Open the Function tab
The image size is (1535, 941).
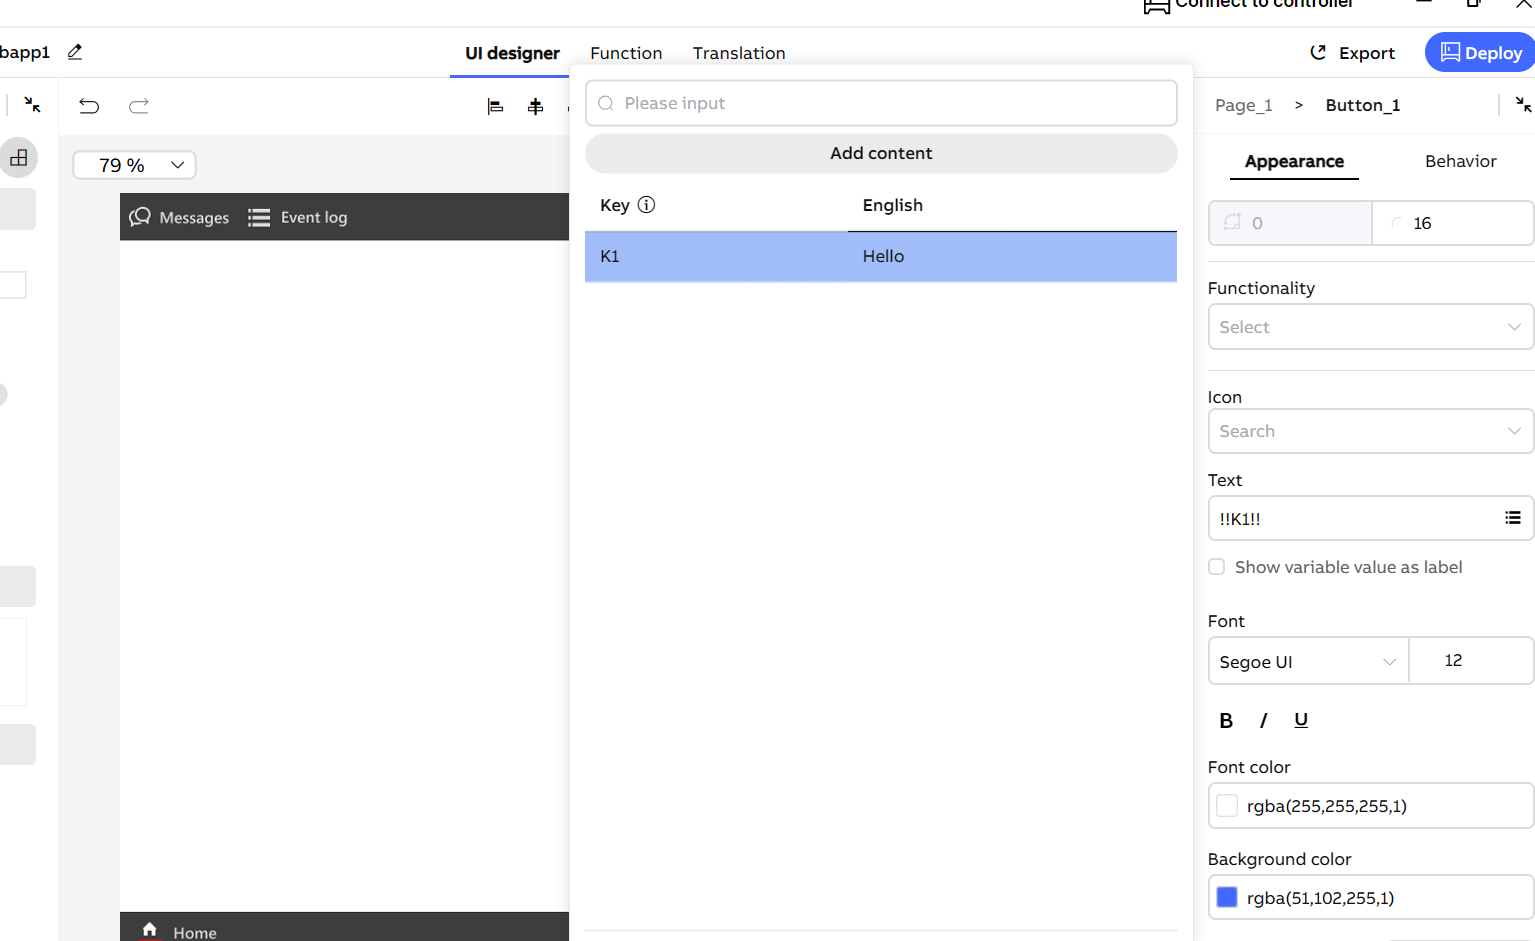pos(626,53)
